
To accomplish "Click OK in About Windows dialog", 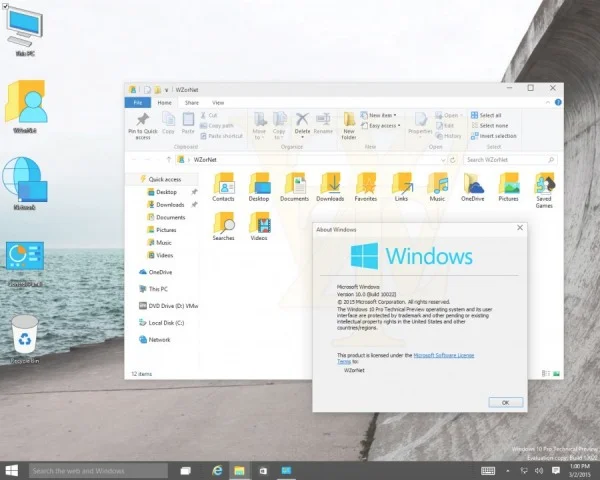I will [505, 403].
